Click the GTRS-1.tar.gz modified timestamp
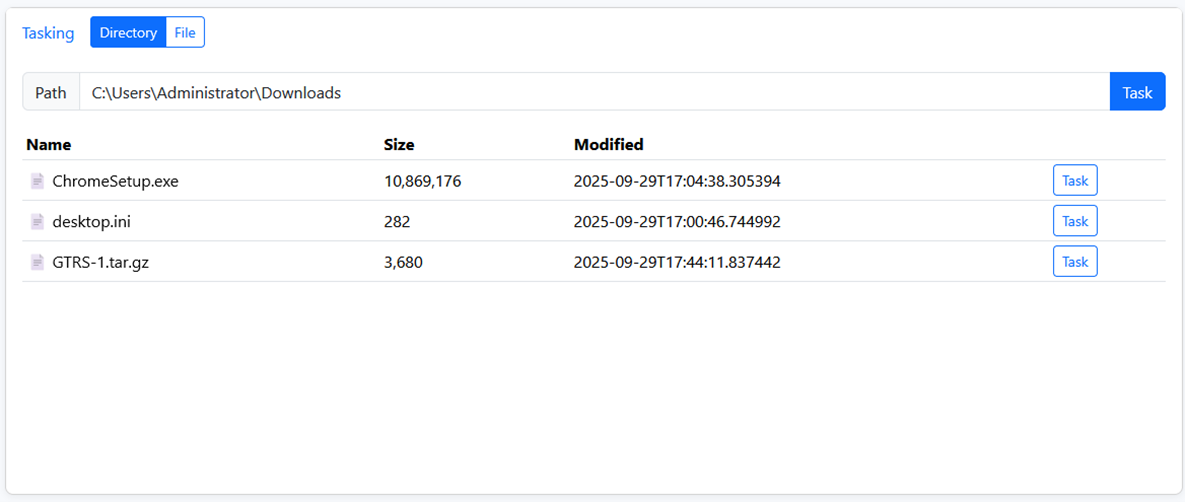Image resolution: width=1185 pixels, height=502 pixels. (x=677, y=262)
